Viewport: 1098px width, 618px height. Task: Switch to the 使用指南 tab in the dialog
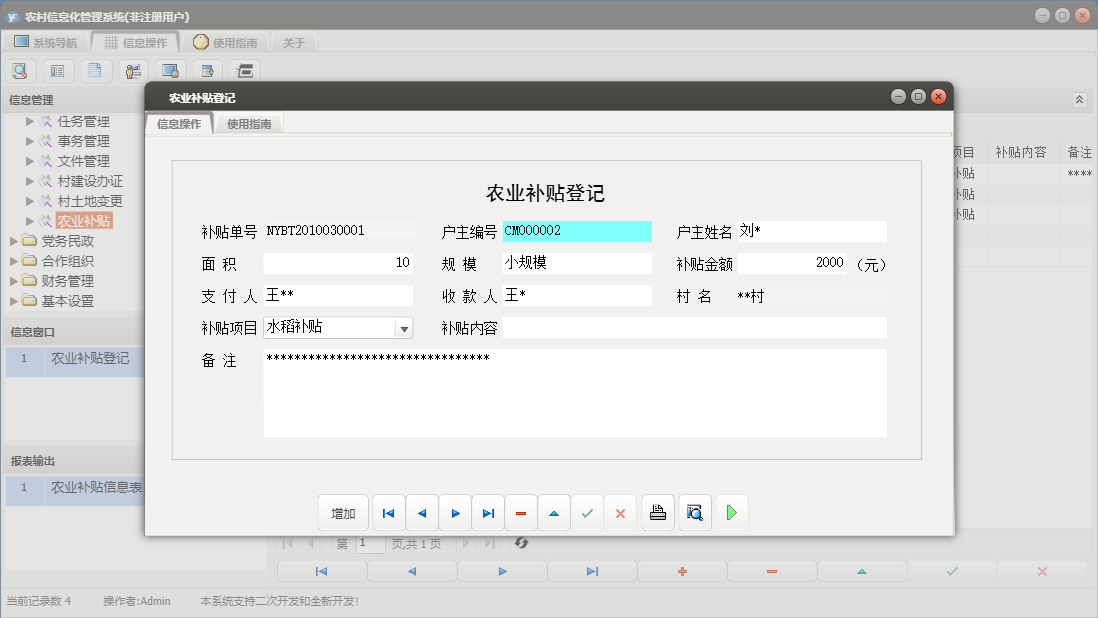tap(248, 123)
